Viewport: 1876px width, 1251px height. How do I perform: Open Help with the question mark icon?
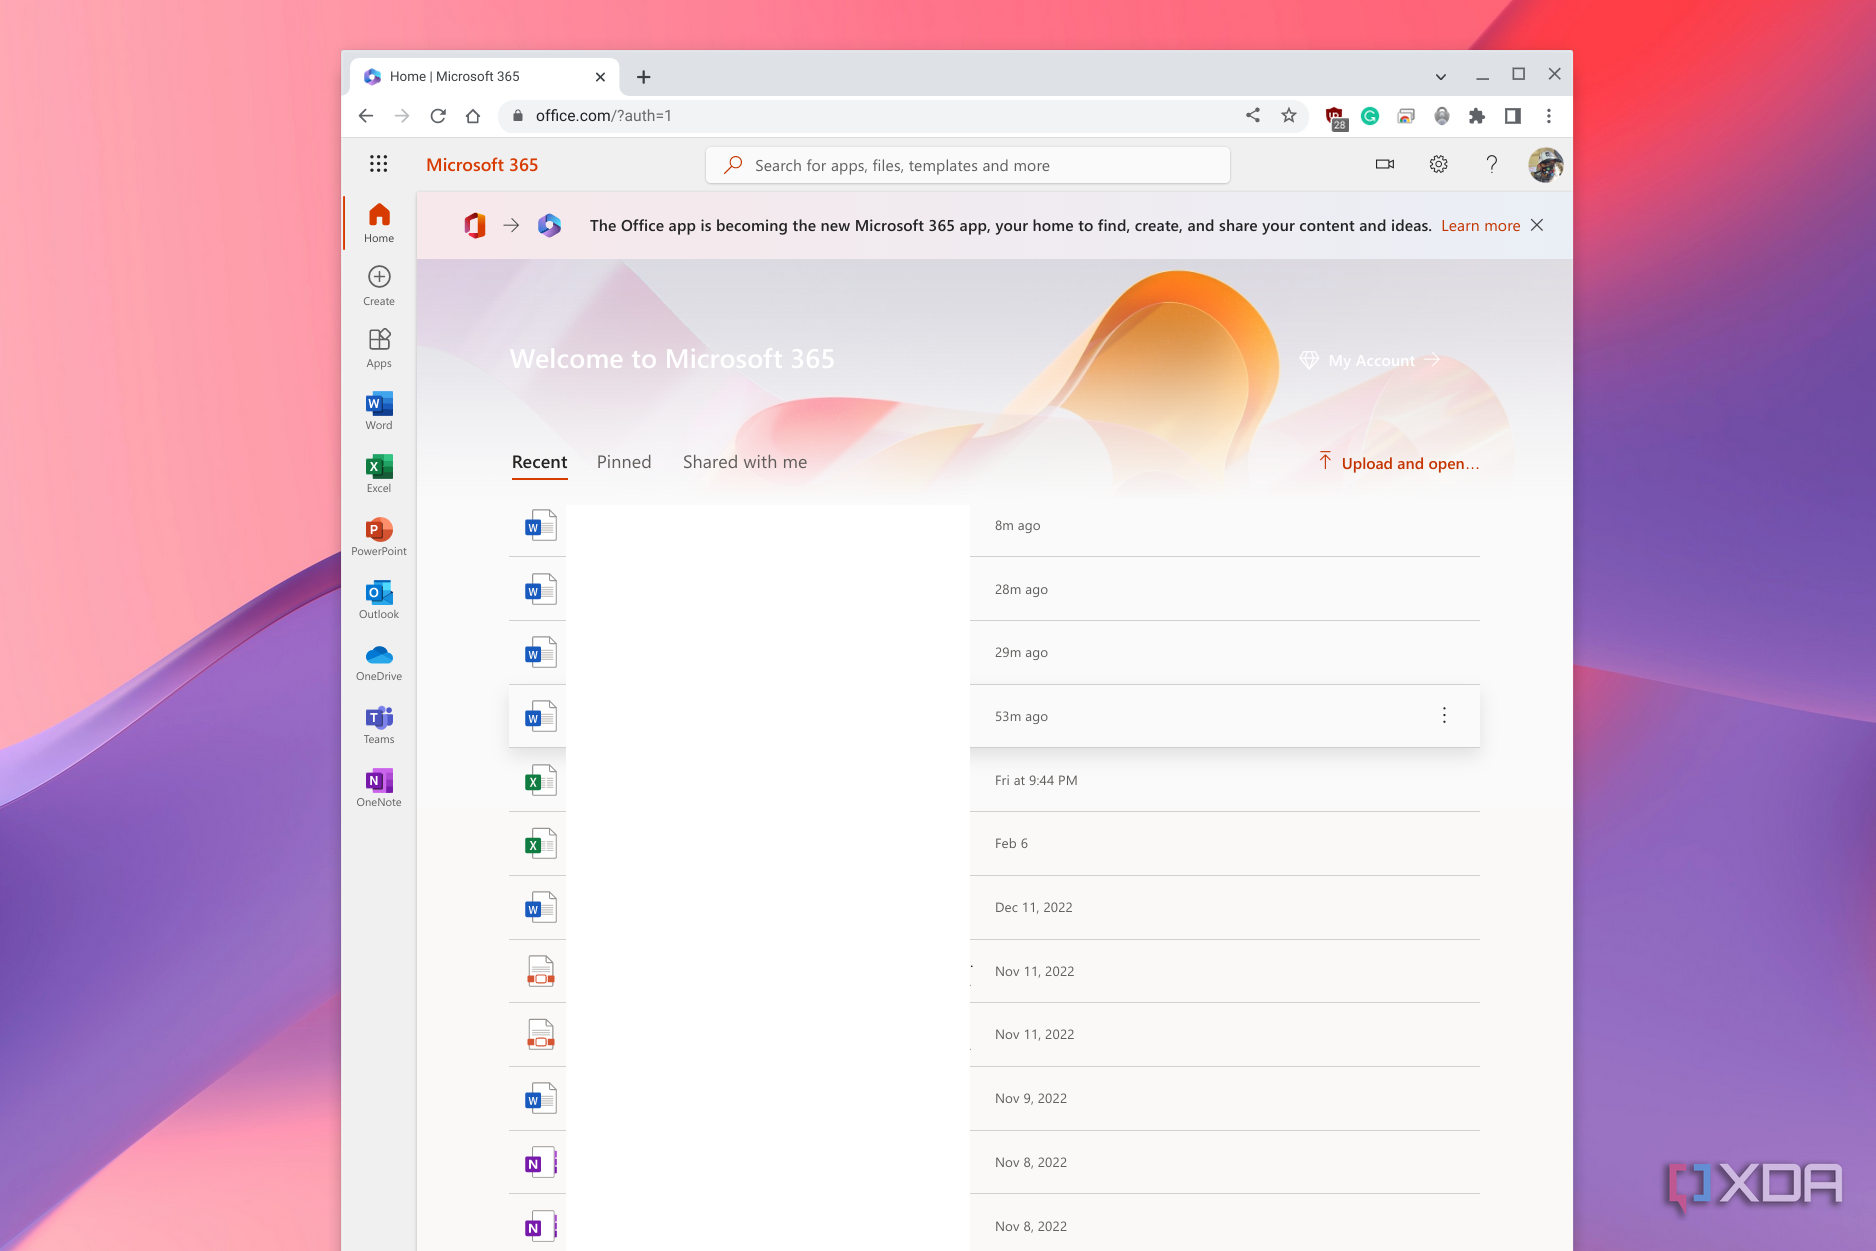pos(1492,164)
